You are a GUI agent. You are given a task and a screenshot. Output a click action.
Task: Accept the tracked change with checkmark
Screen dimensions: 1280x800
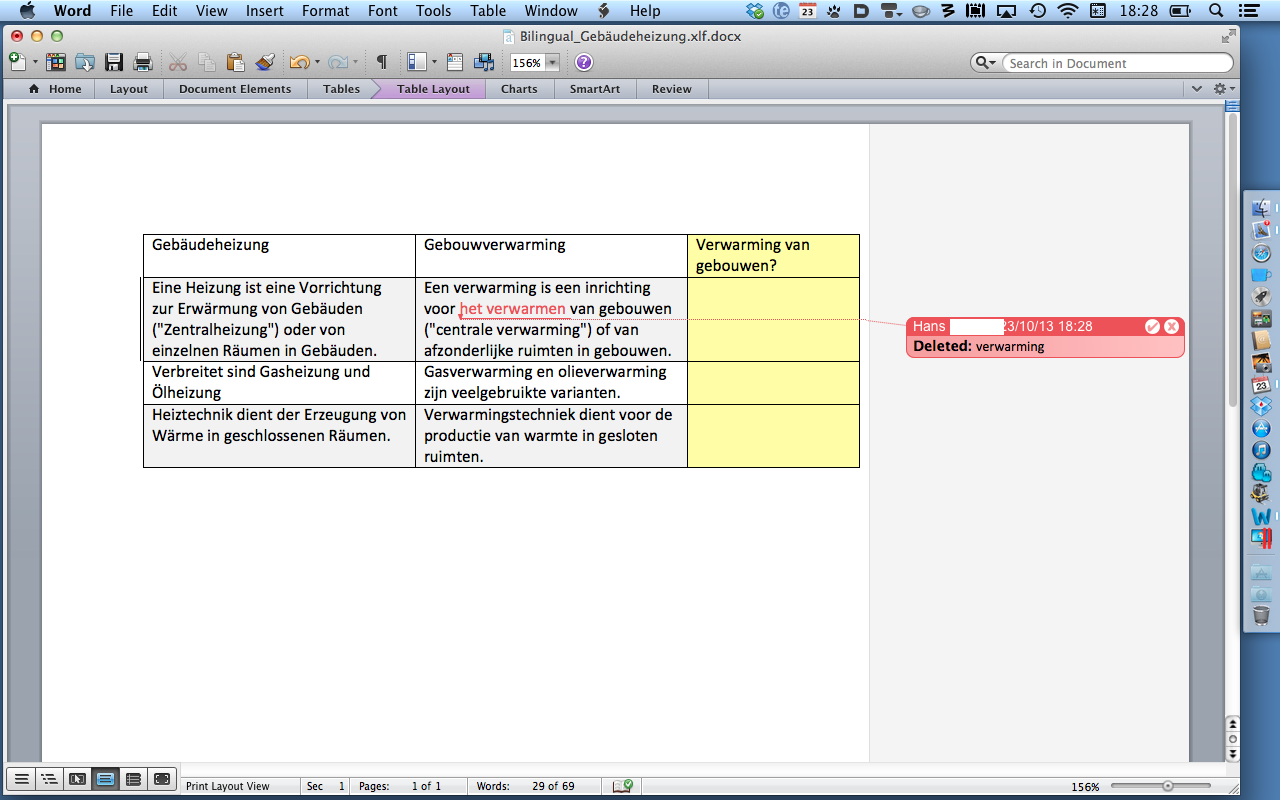point(1152,326)
